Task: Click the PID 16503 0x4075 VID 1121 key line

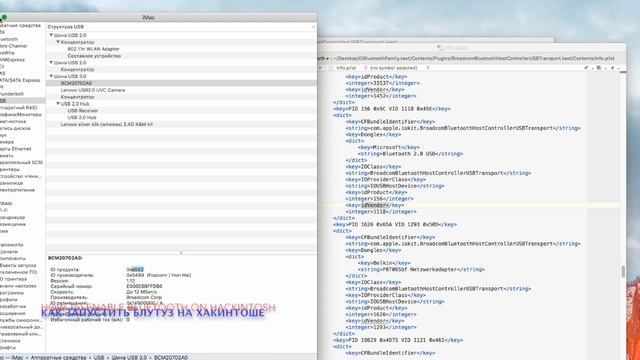Action: coord(398,340)
